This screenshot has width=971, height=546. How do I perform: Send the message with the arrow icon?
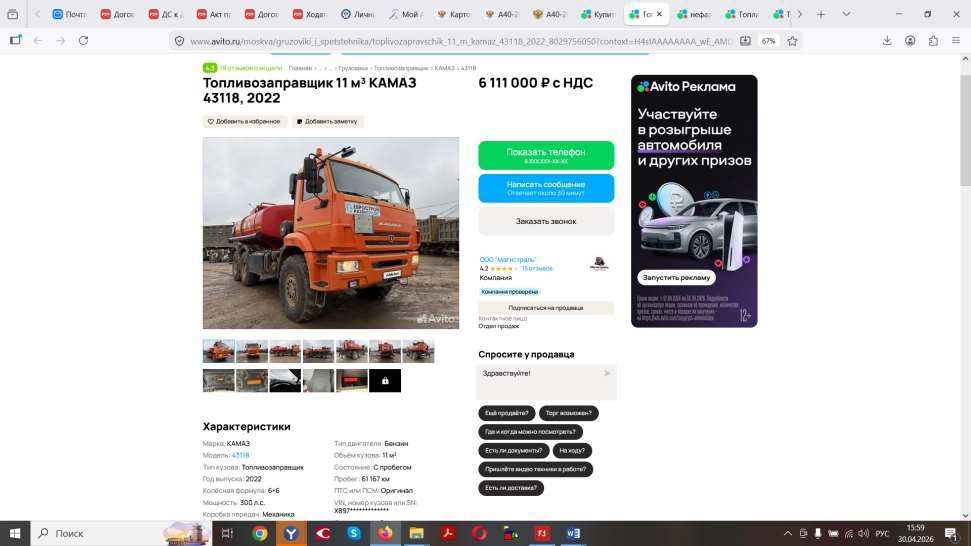(x=607, y=373)
